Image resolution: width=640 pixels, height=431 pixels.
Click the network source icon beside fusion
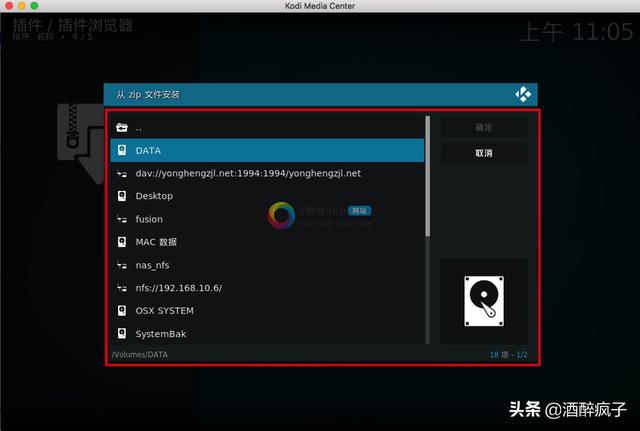pos(122,219)
